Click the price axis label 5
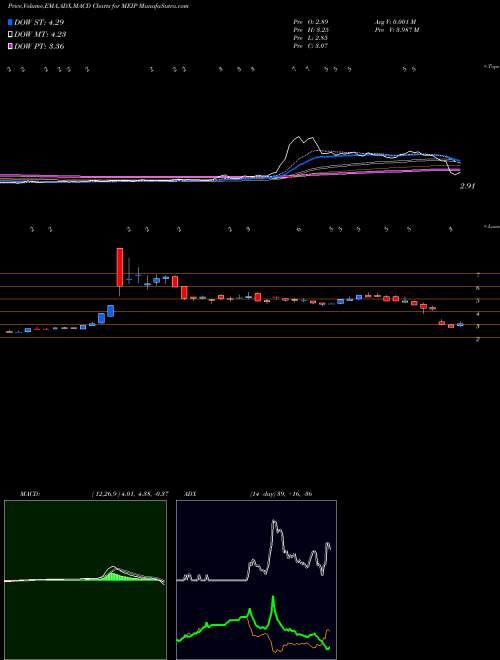Screen dimensions: 500x660 pos(478,301)
